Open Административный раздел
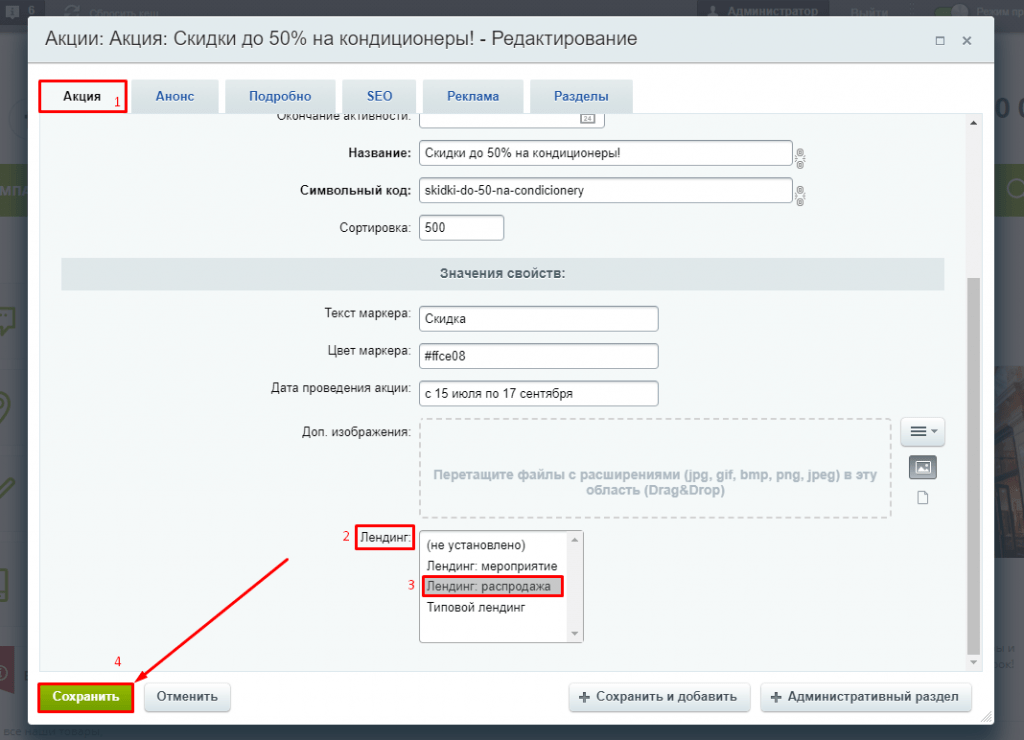This screenshot has height=740, width=1024. (866, 697)
